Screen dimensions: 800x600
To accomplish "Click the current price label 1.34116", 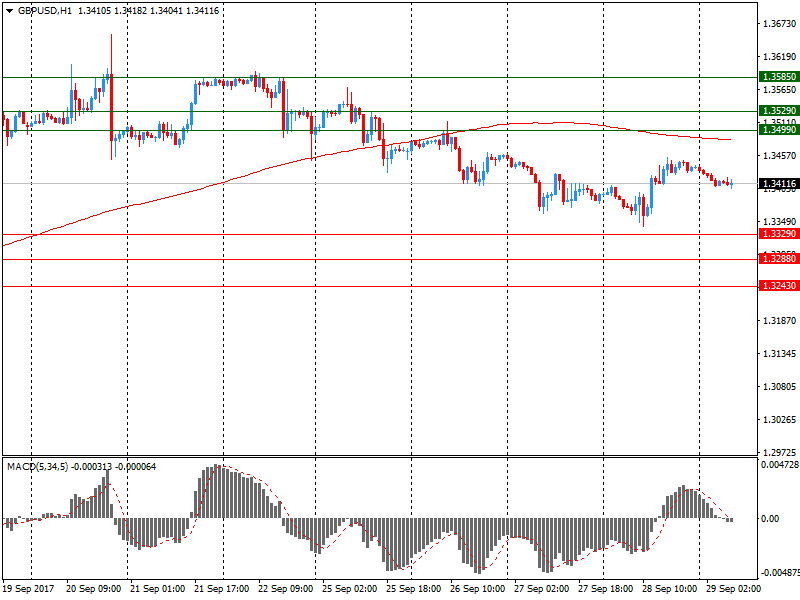I will coord(779,184).
